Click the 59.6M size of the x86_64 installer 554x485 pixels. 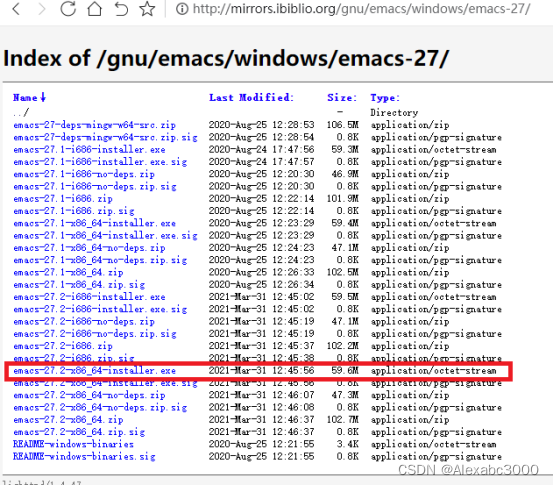pos(345,371)
